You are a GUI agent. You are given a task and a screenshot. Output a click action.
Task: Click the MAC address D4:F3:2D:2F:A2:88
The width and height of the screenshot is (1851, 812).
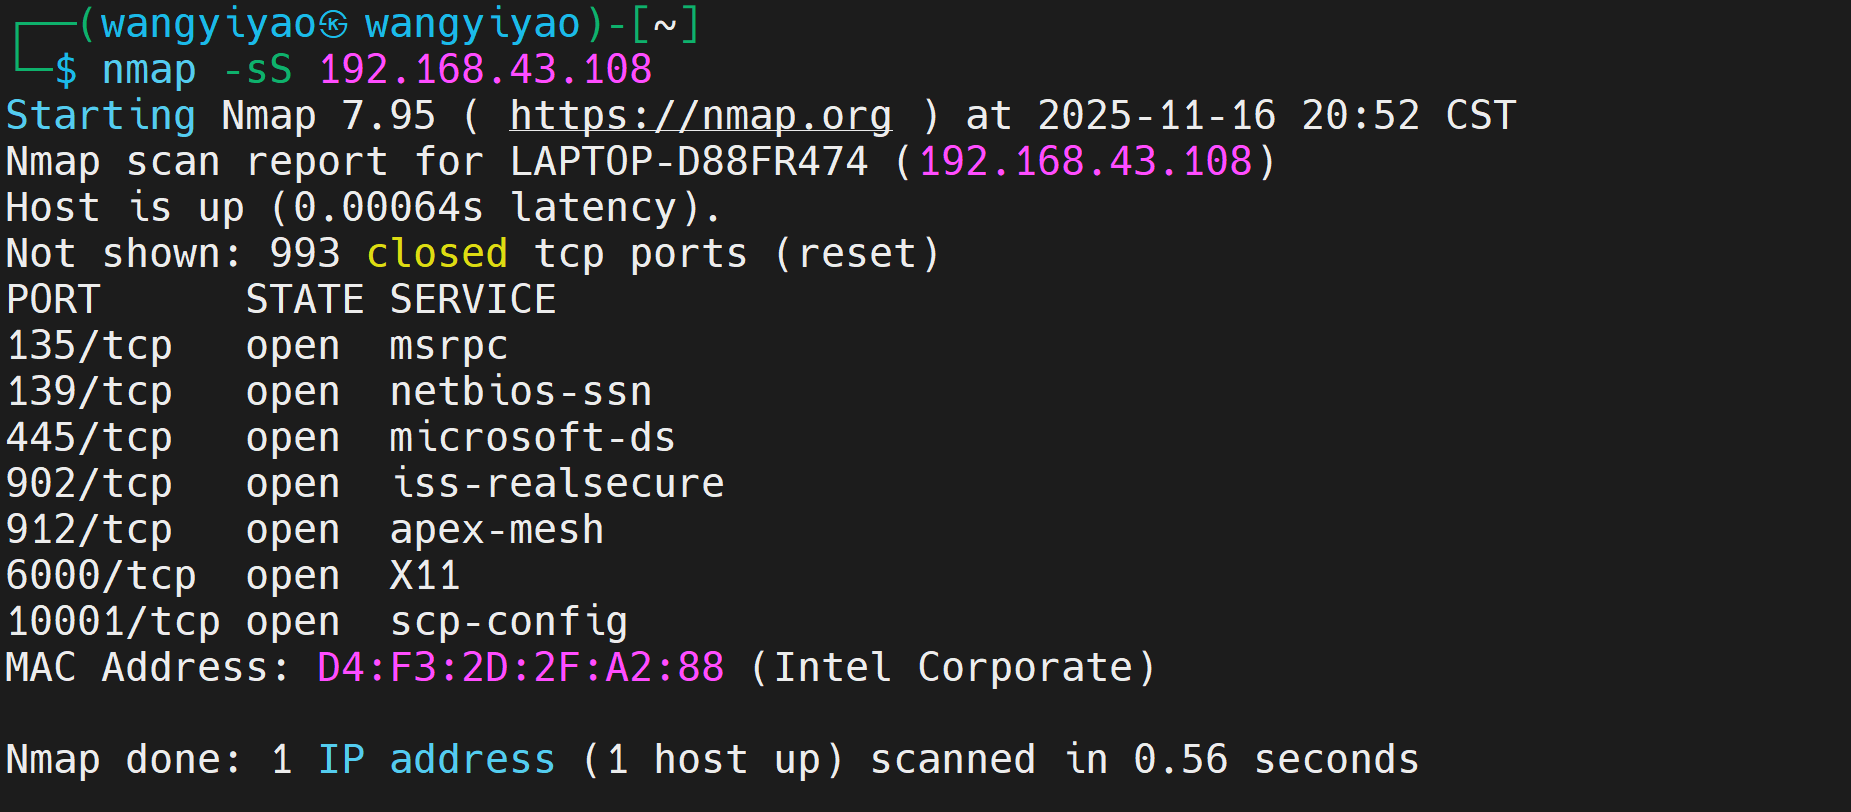point(520,668)
